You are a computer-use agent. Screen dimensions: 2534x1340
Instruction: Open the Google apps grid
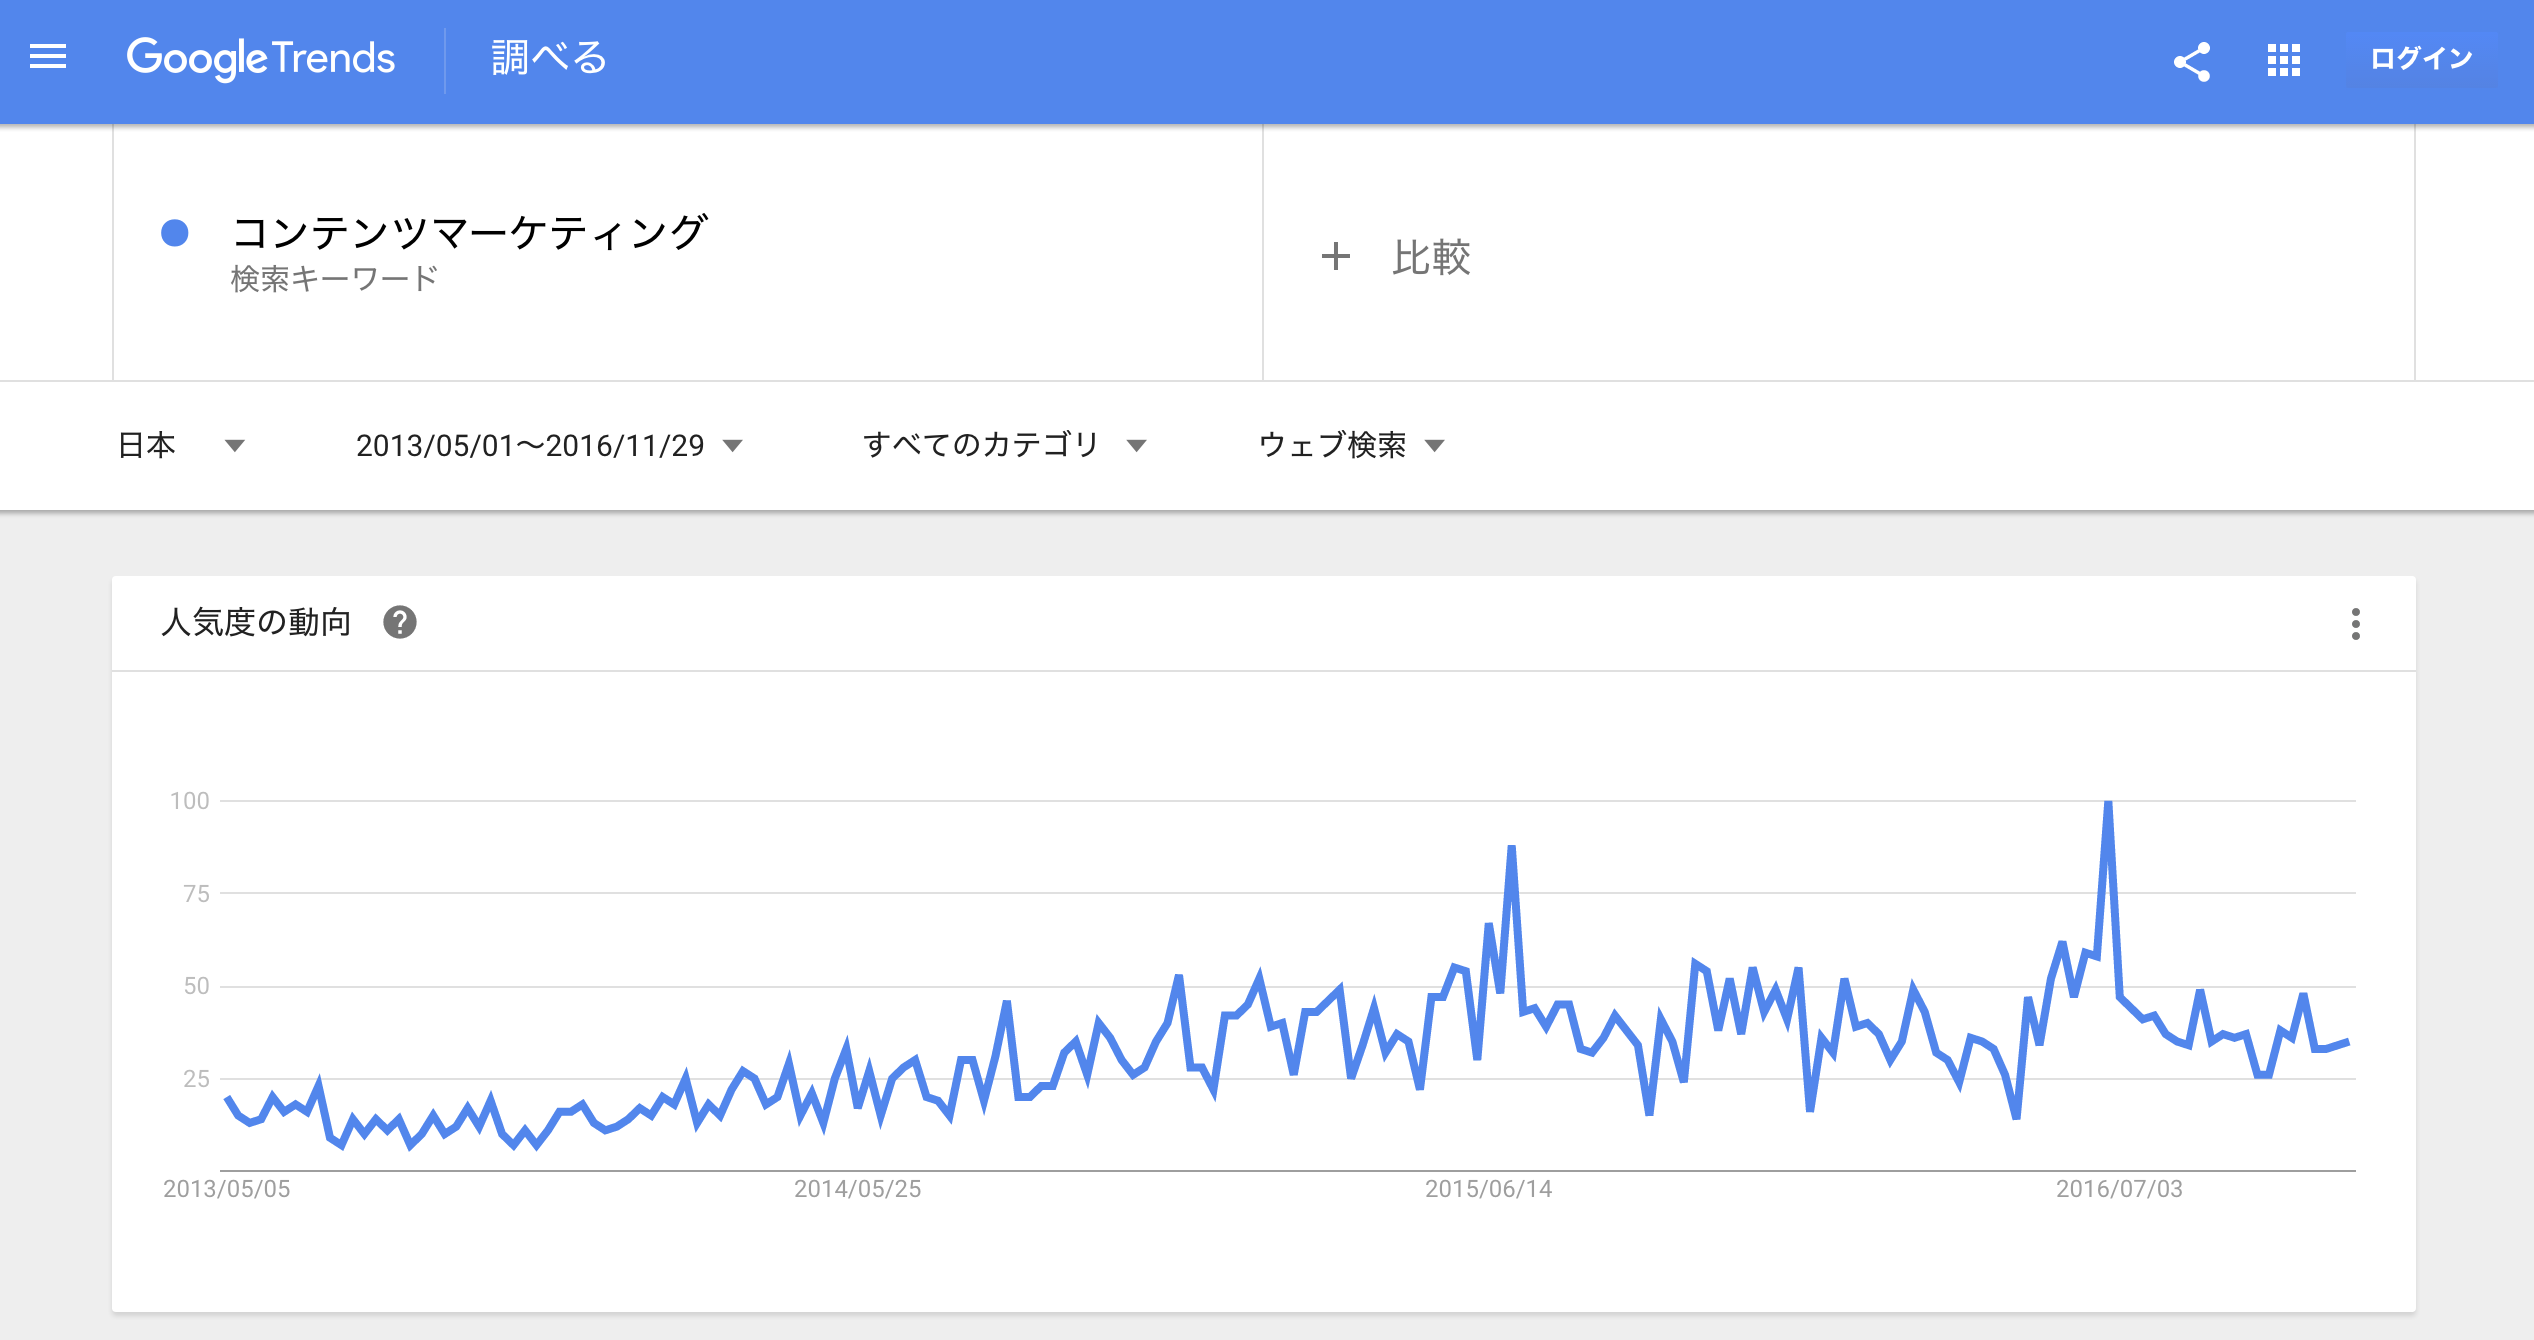pos(2283,60)
